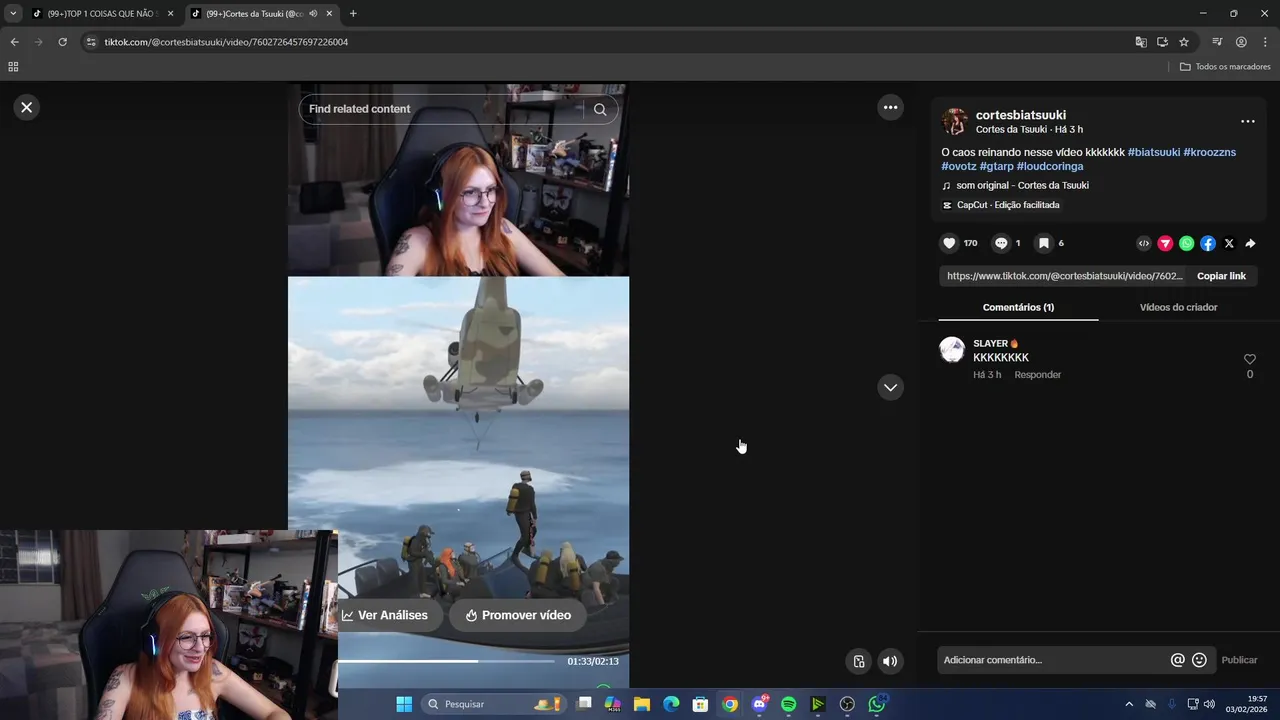Screen dimensions: 1280x720
Task: Go to the next video with down chevron
Action: pyautogui.click(x=890, y=387)
